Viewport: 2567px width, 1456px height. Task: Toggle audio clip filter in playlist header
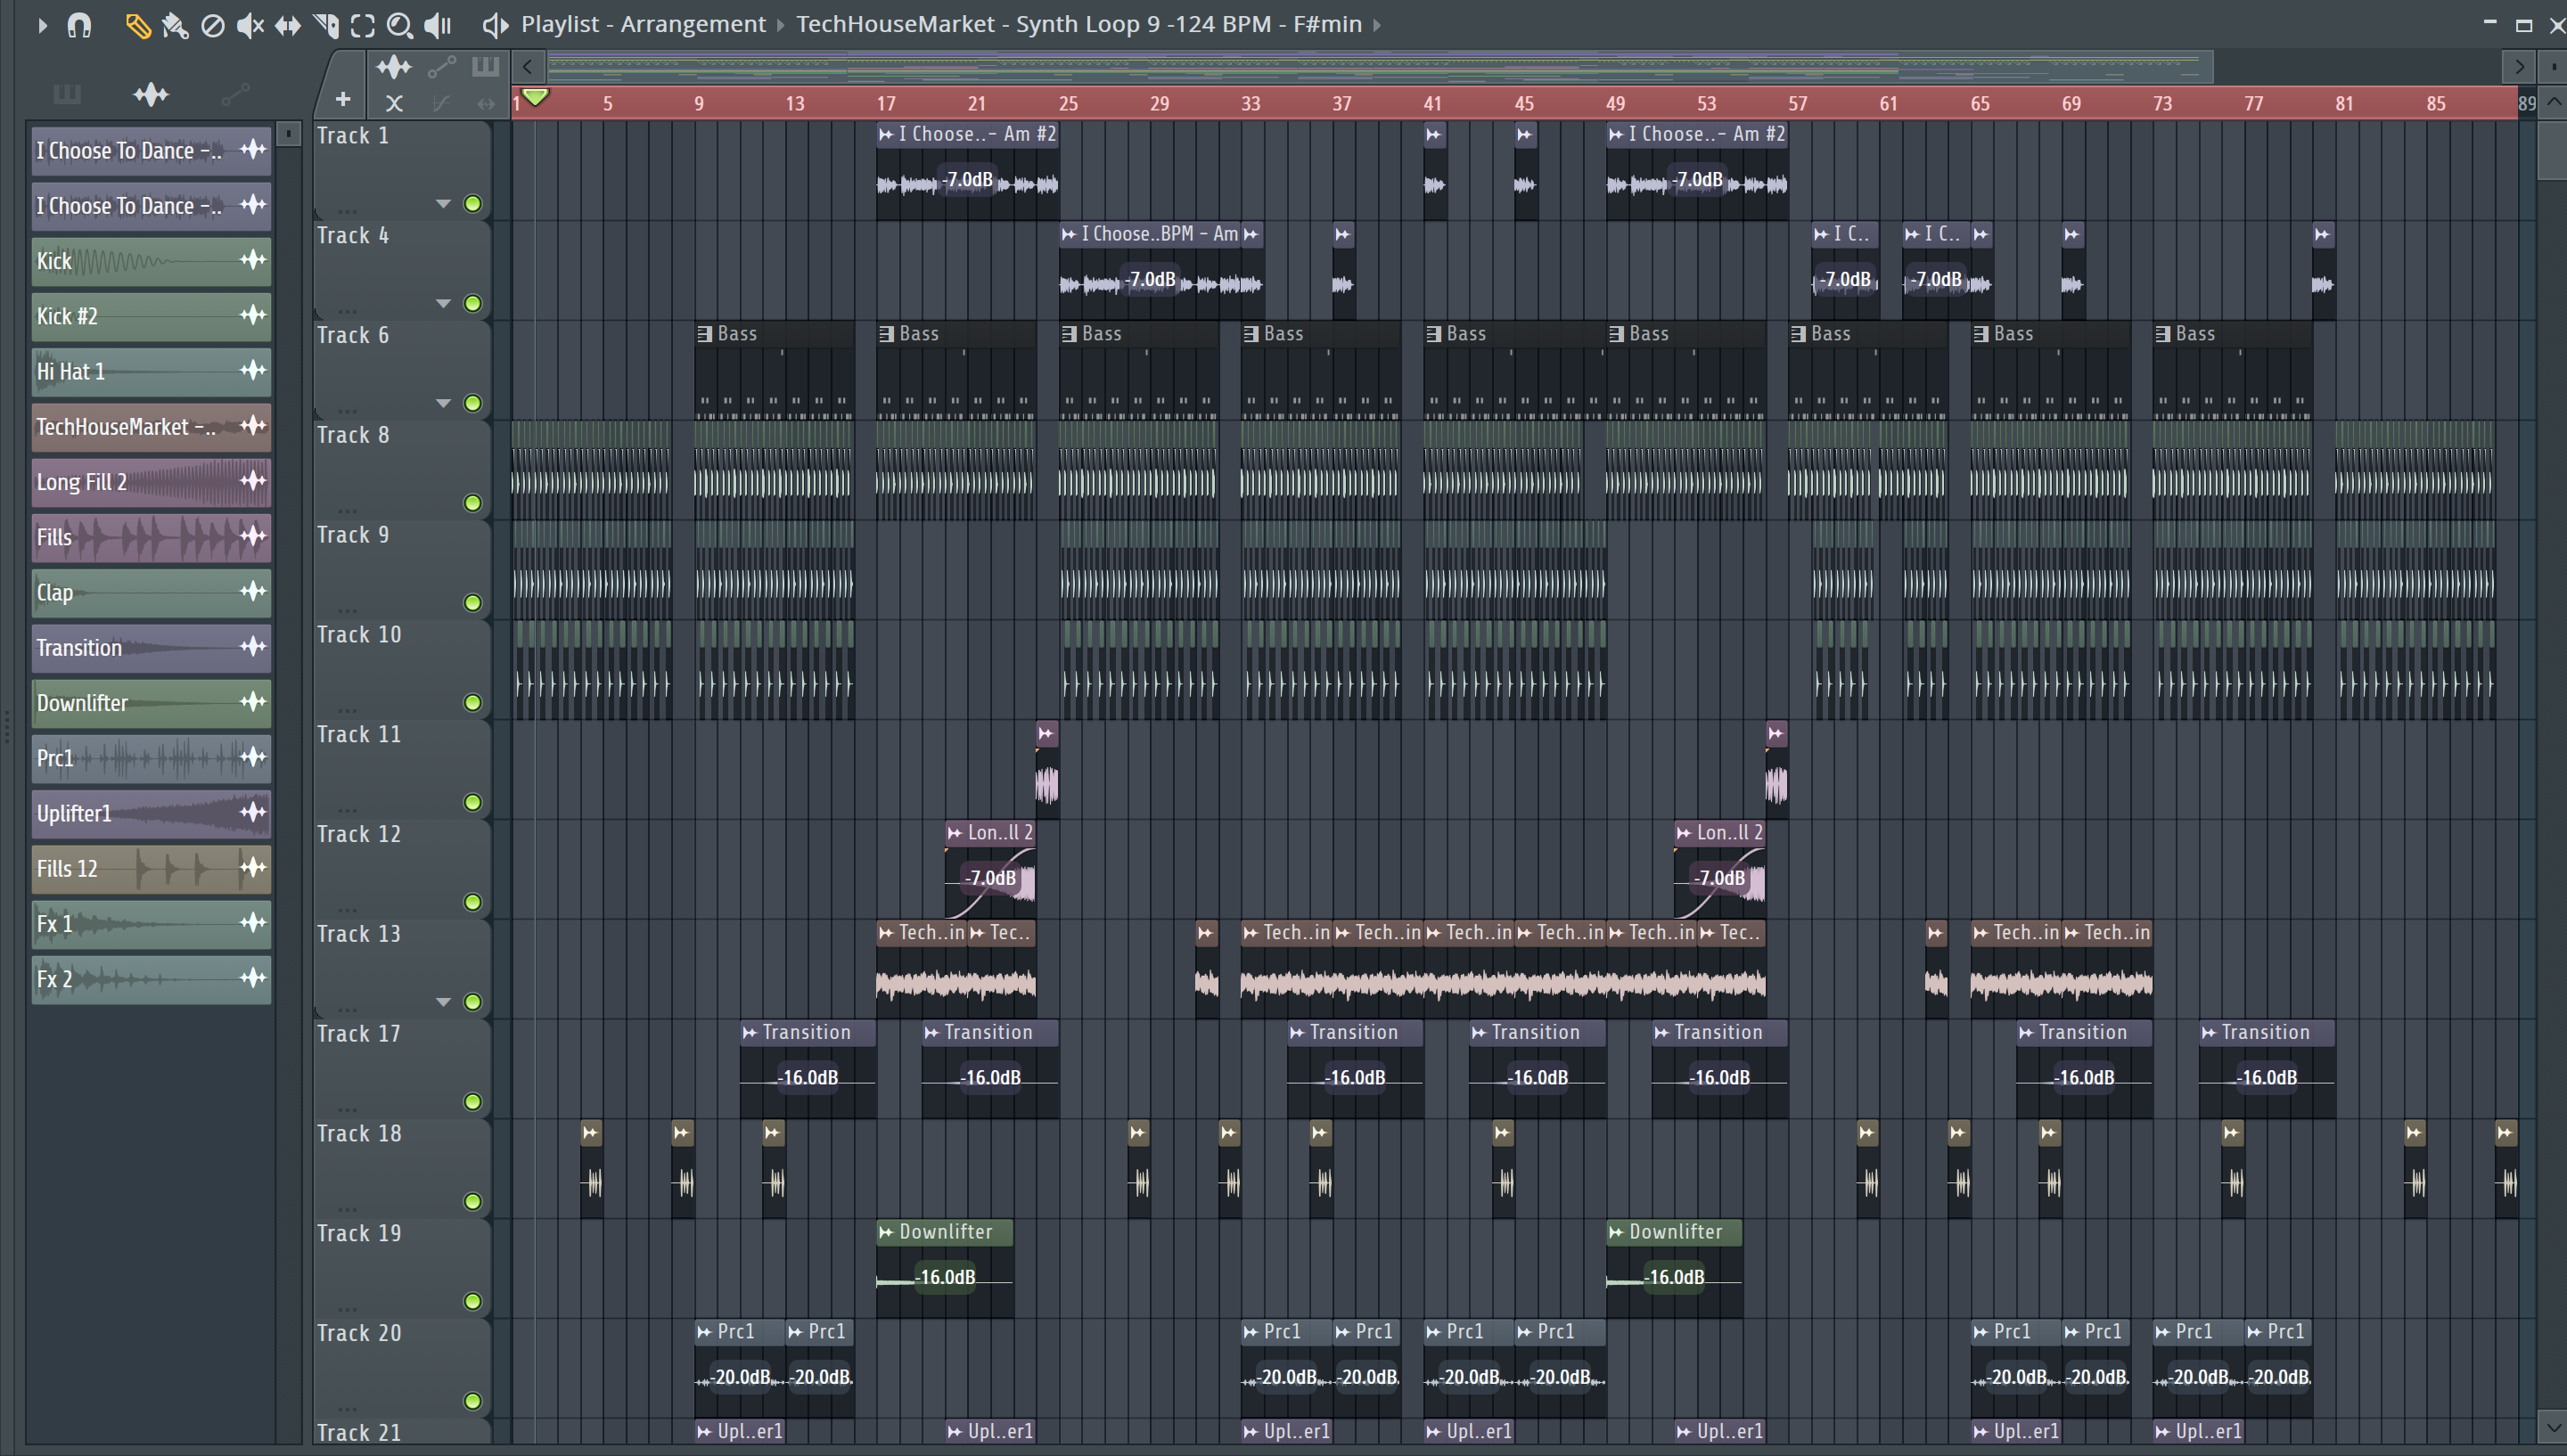click(394, 68)
